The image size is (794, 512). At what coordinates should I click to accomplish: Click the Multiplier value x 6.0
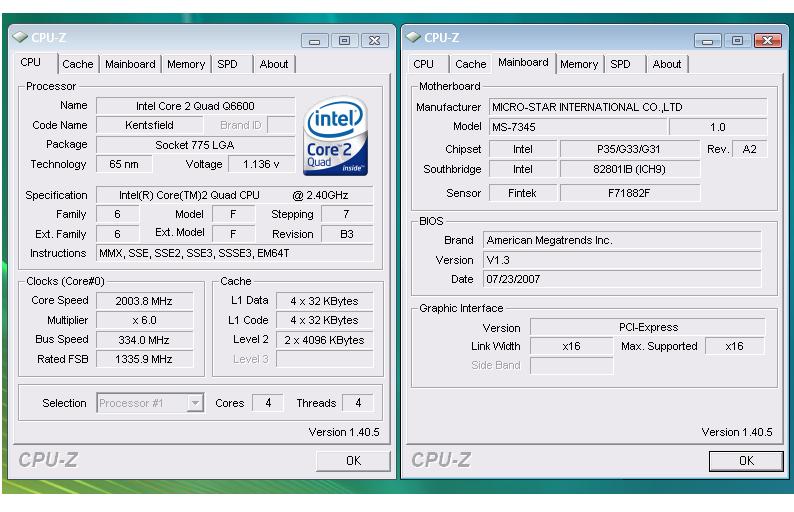coord(144,321)
